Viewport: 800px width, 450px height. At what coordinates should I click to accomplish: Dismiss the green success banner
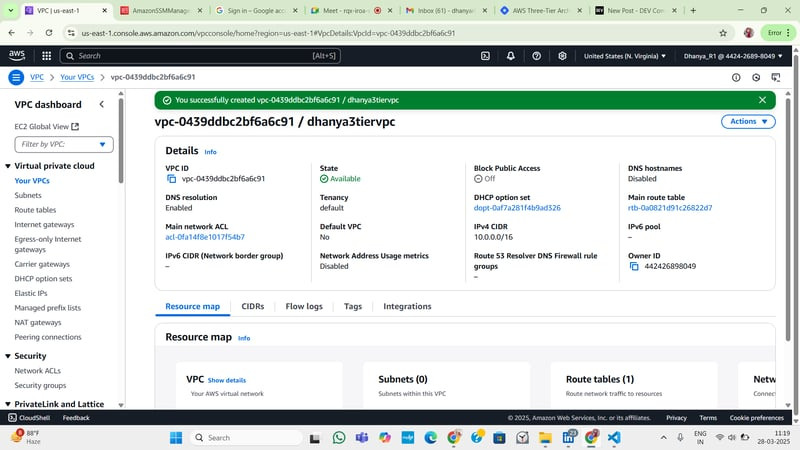tap(762, 100)
